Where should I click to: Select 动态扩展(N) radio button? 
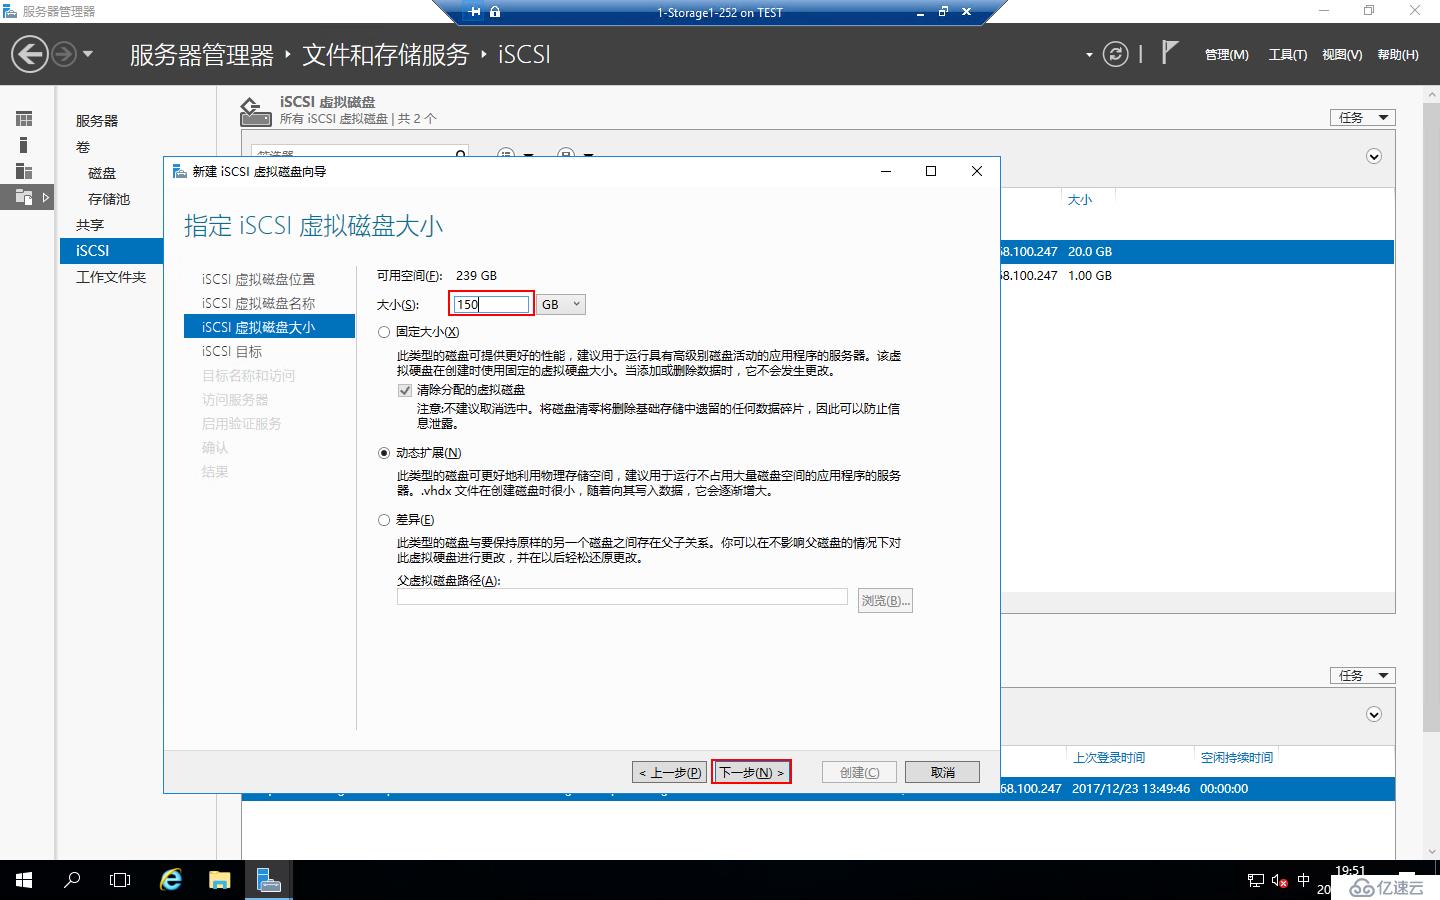click(384, 453)
